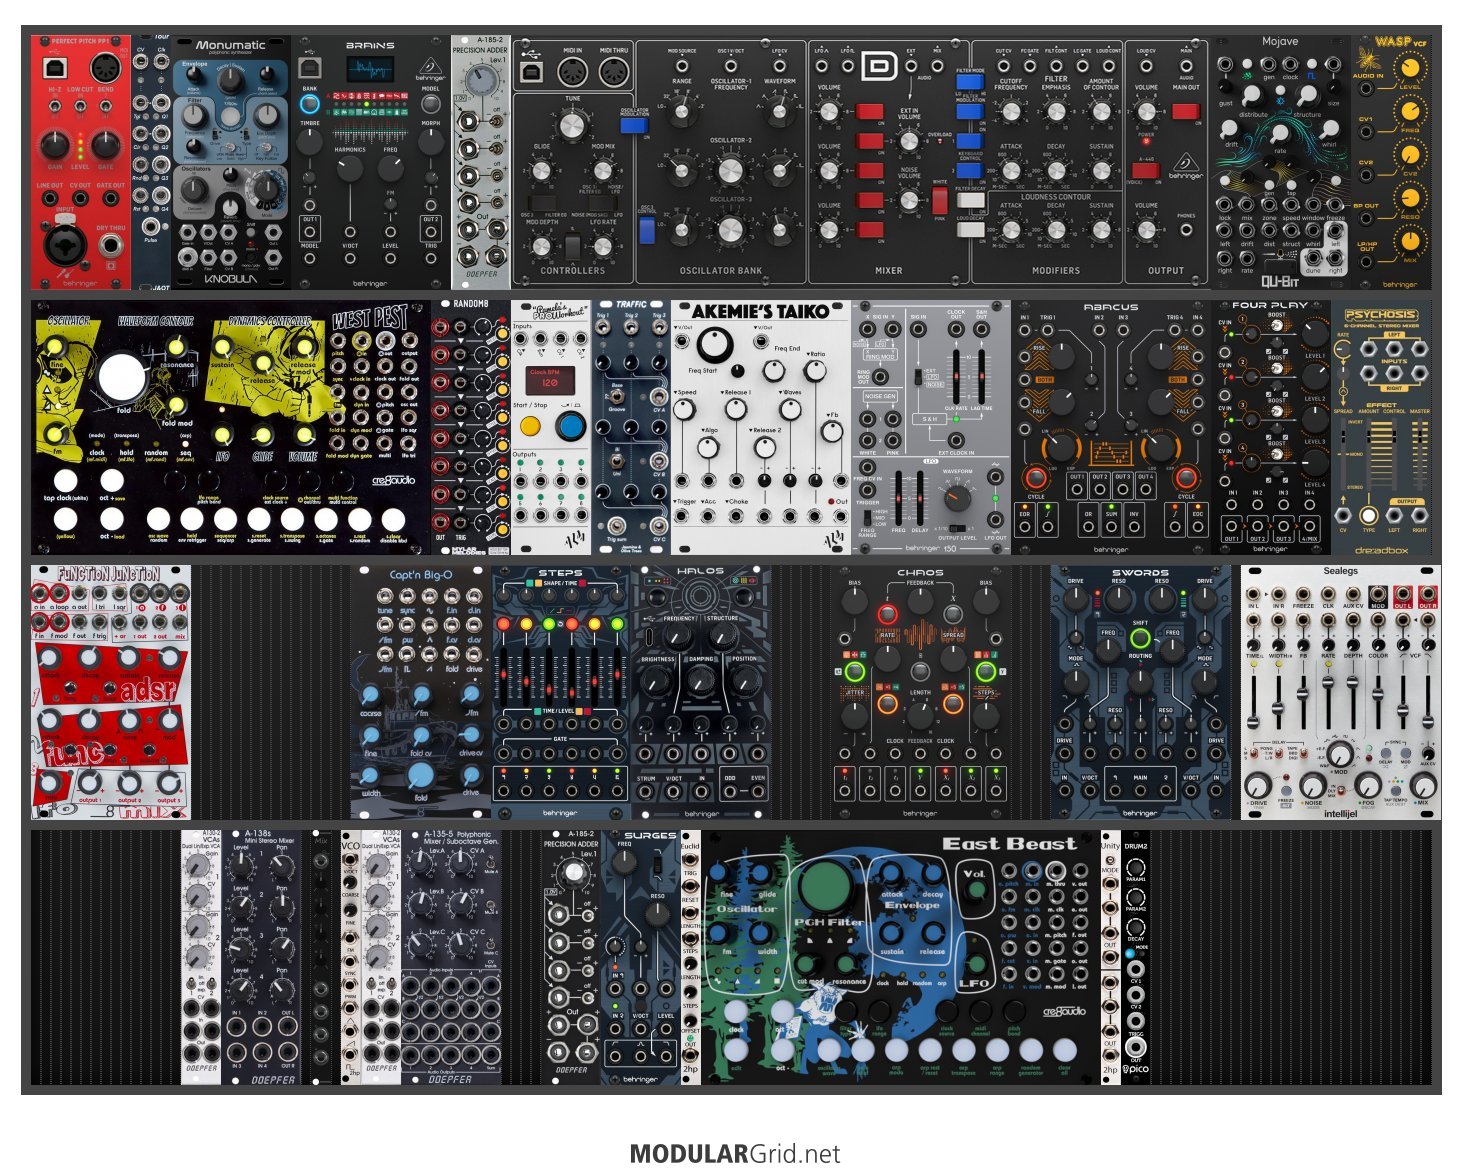This screenshot has height=1175, width=1472.
Task: Select the MIDI THRU socket on Model D
Action: point(614,72)
